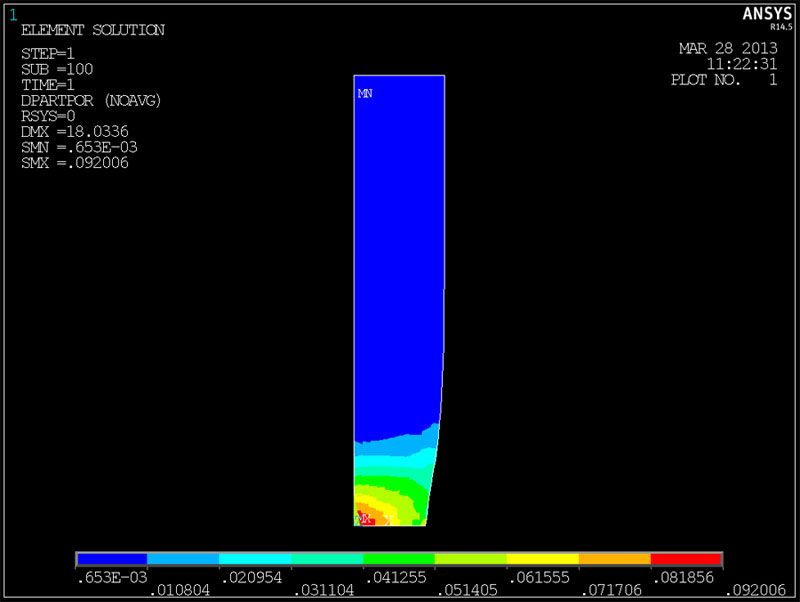Click the window number 1 in the corner

[13, 15]
